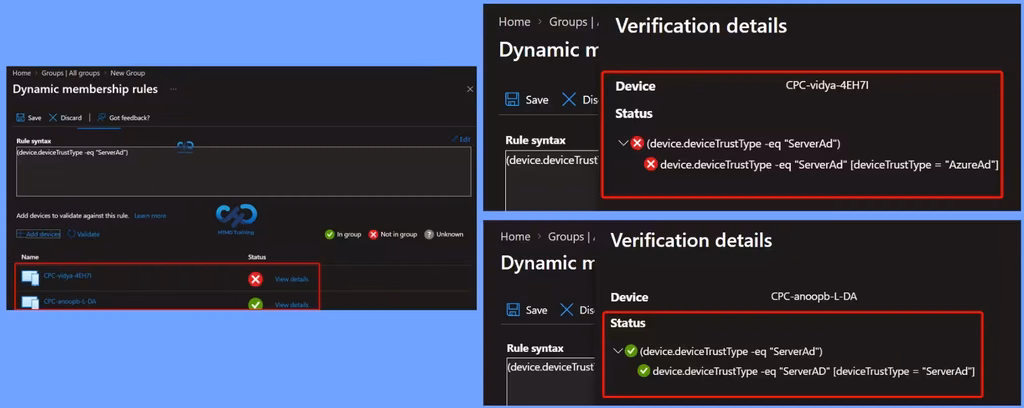This screenshot has width=1024, height=408.
Task: Click the Got feedback? label
Action: [129, 118]
